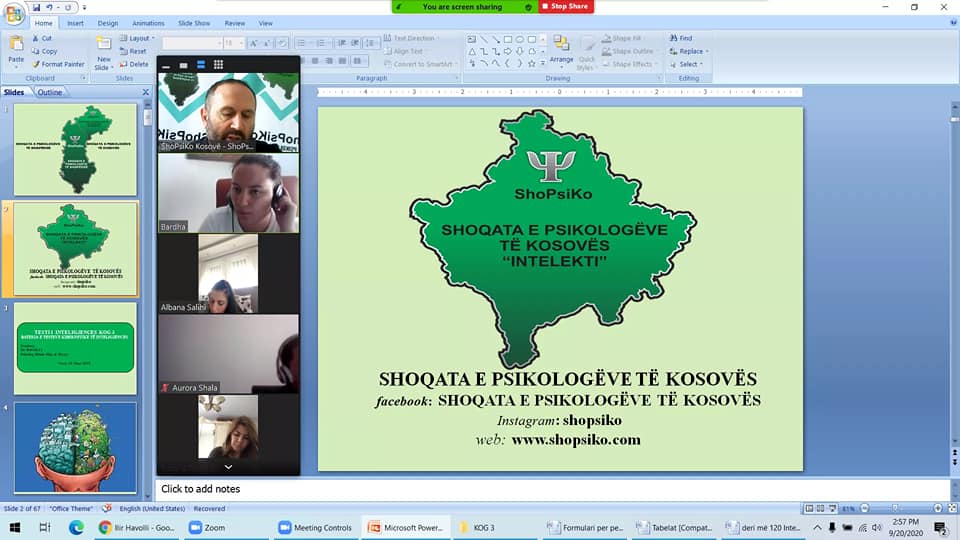
Task: Save the presentation from Quick Access
Action: tap(36, 7)
